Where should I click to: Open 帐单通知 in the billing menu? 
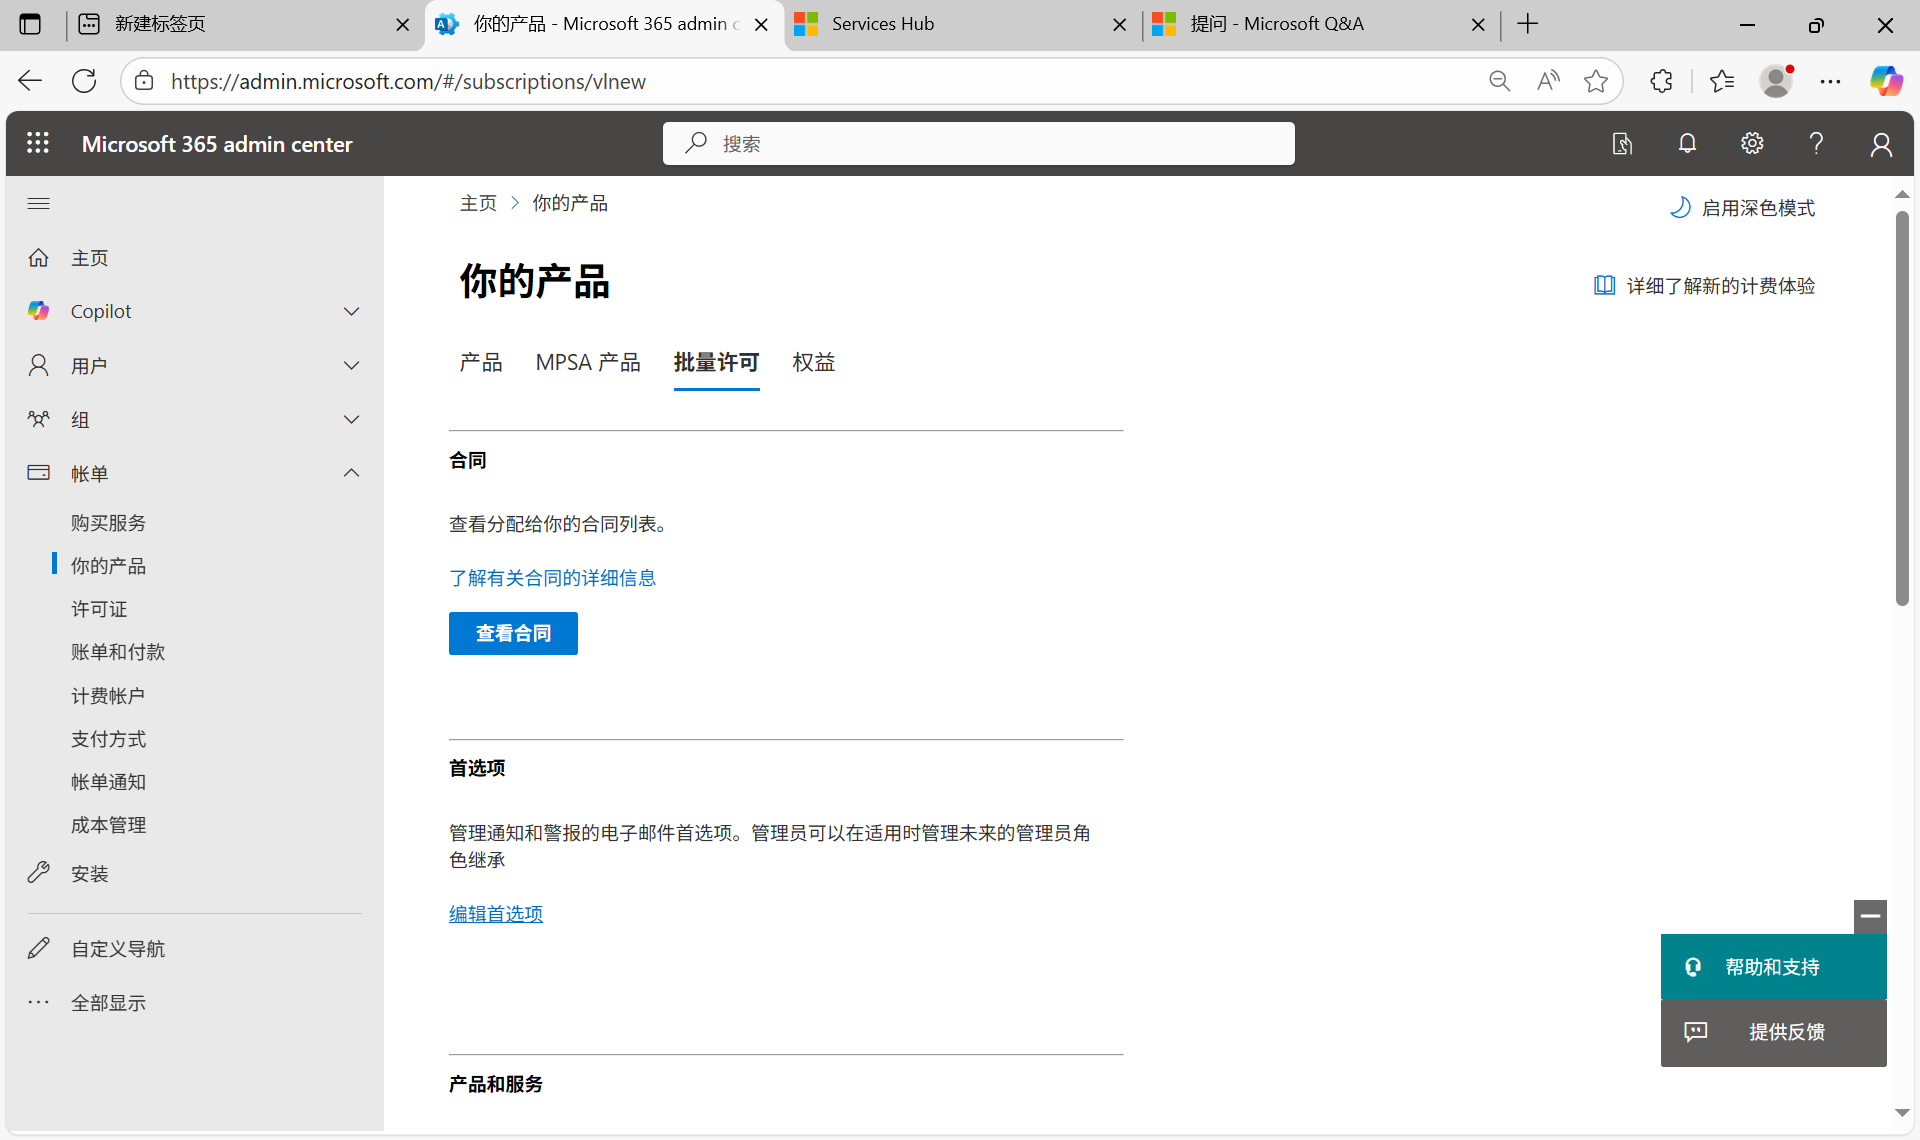click(x=108, y=782)
